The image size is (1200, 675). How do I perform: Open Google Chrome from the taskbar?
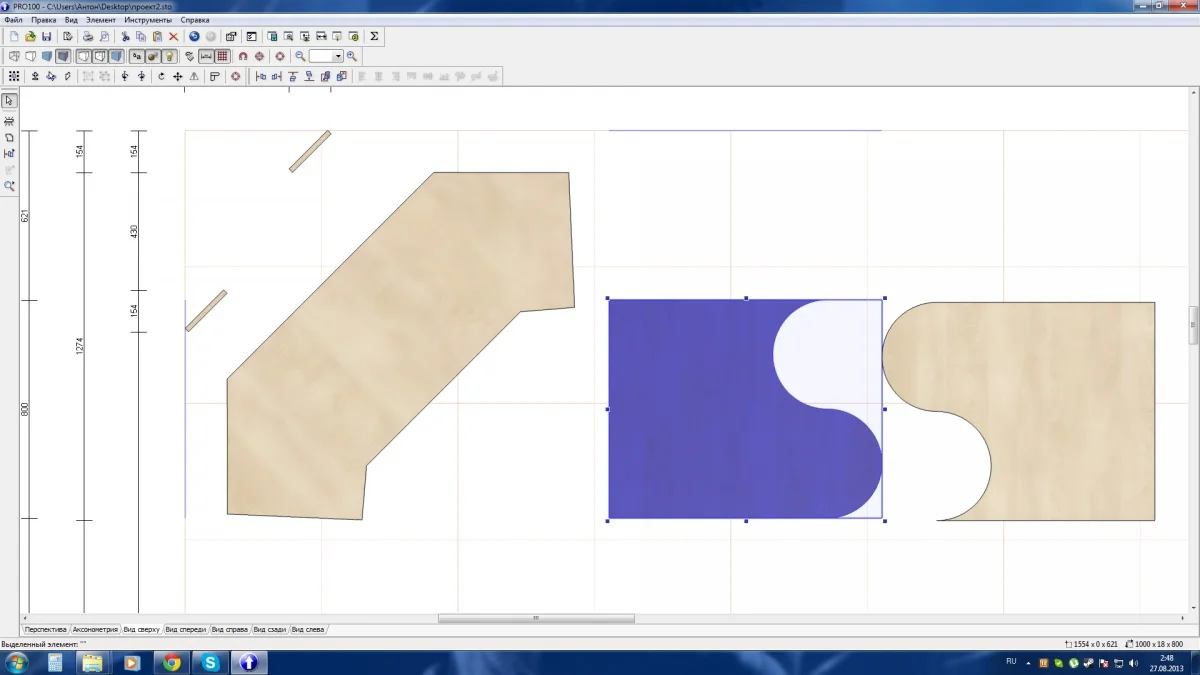tap(172, 662)
